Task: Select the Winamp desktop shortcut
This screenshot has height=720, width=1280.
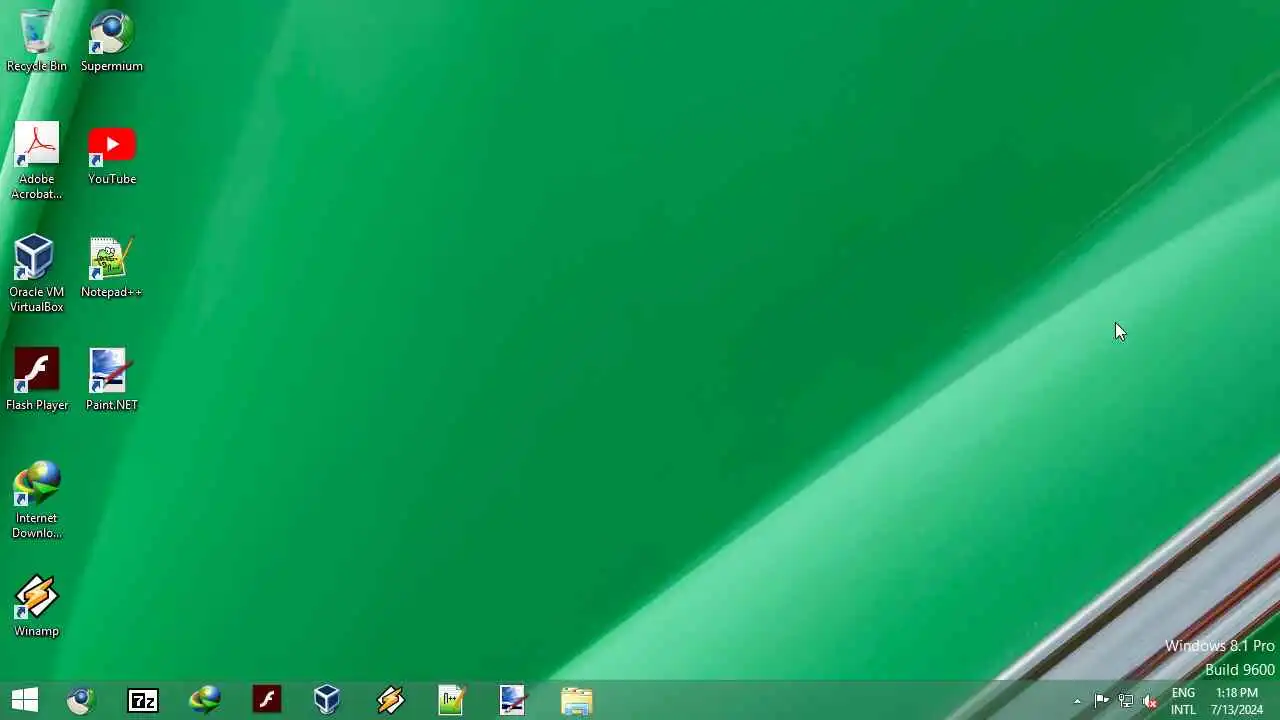Action: [x=37, y=606]
